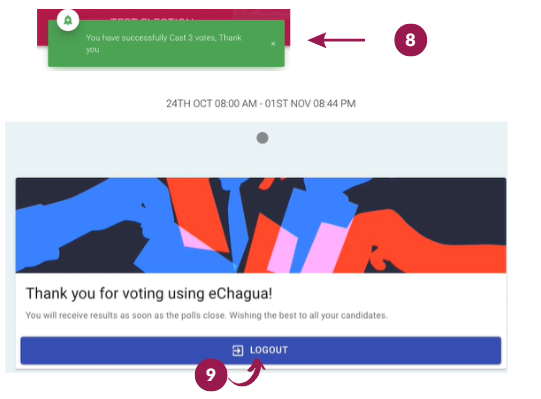This screenshot has width=541, height=399.
Task: Dismiss the success toast with the X
Action: (273, 44)
